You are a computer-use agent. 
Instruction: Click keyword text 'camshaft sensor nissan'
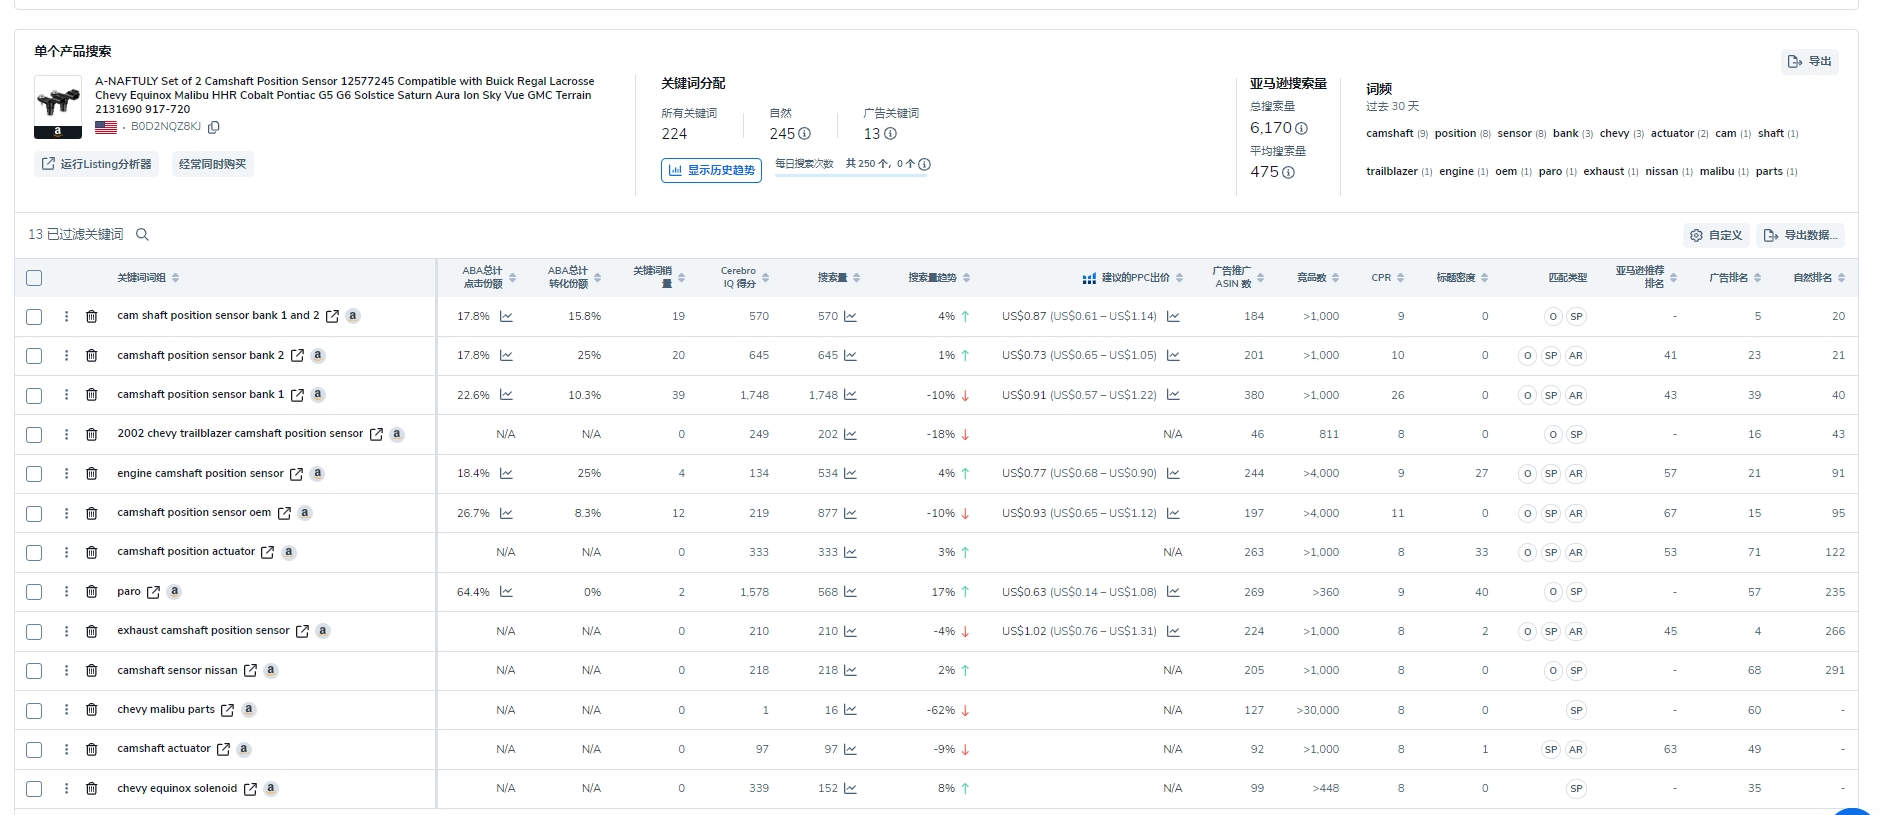tap(177, 671)
